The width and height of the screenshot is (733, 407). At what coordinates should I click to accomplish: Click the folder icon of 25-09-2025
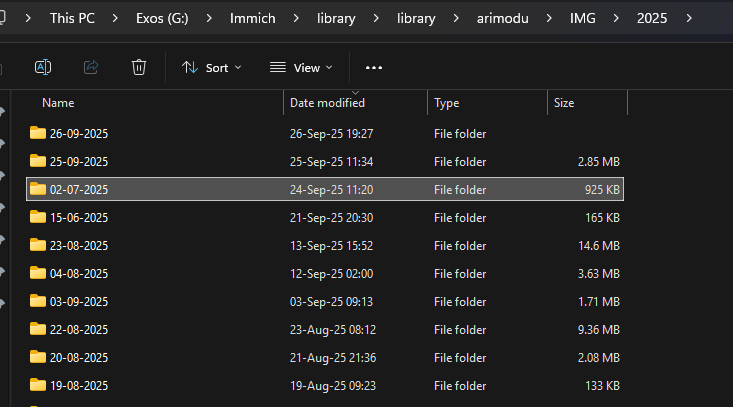(38, 161)
